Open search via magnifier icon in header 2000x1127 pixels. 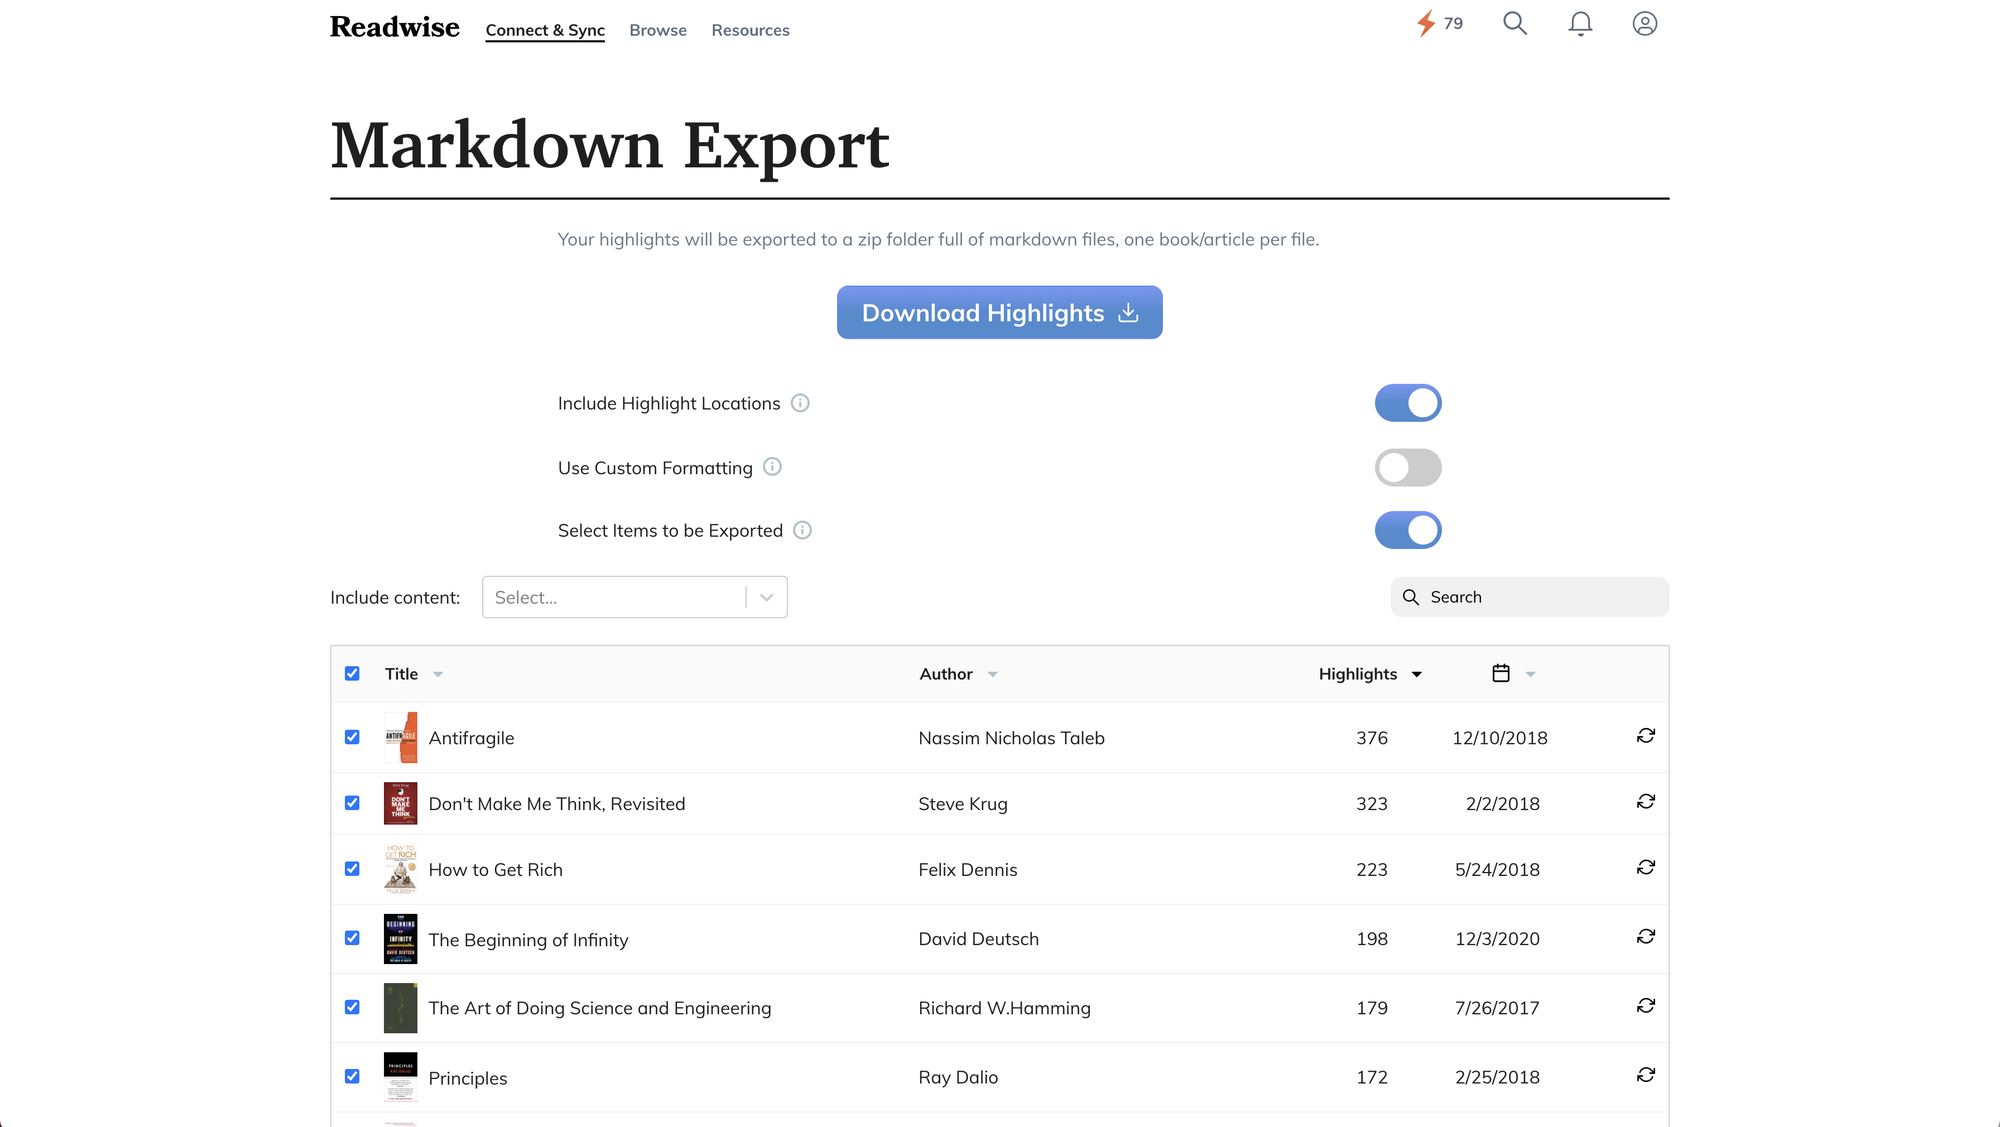[x=1515, y=23]
